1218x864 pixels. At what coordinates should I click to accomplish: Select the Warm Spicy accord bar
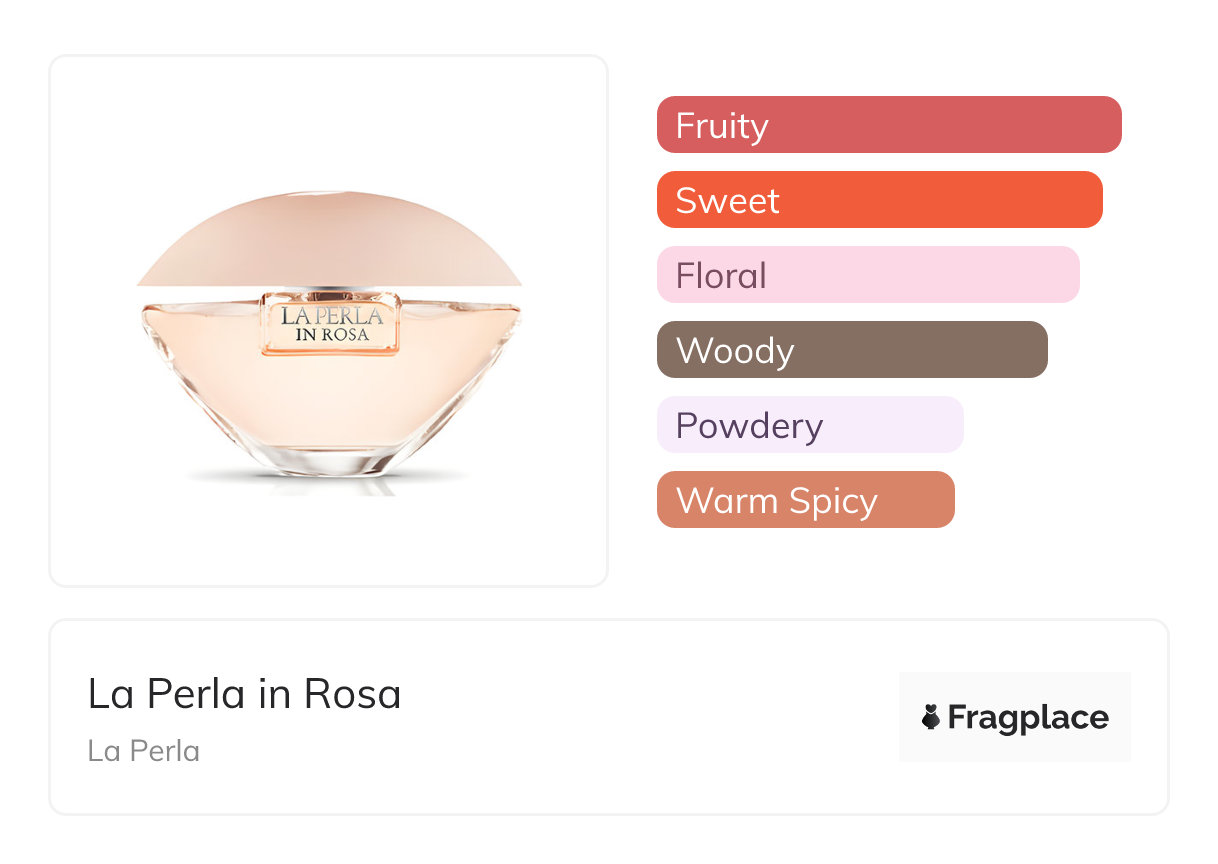(x=805, y=500)
